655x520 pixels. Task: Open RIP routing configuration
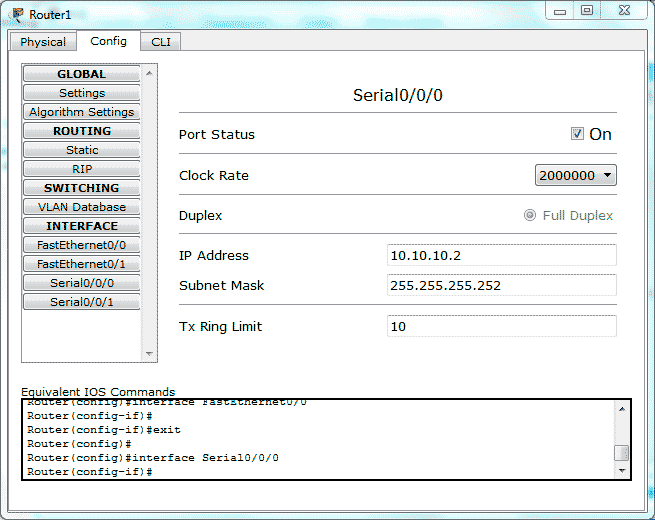click(x=82, y=169)
